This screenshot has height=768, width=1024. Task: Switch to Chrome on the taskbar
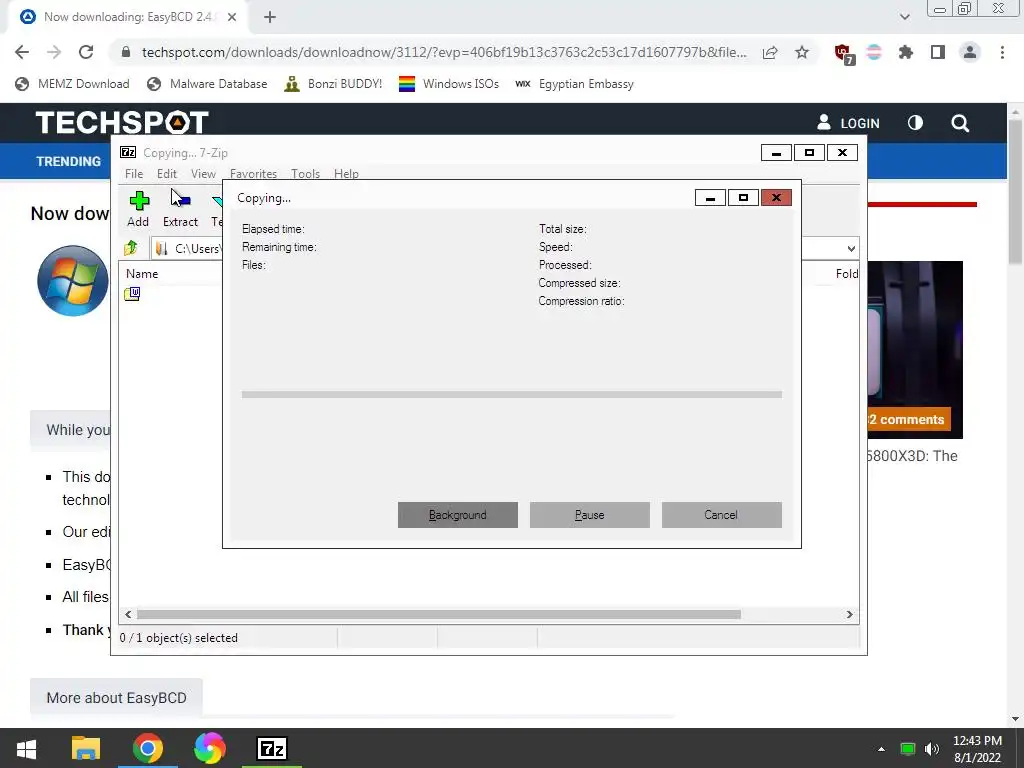point(148,748)
